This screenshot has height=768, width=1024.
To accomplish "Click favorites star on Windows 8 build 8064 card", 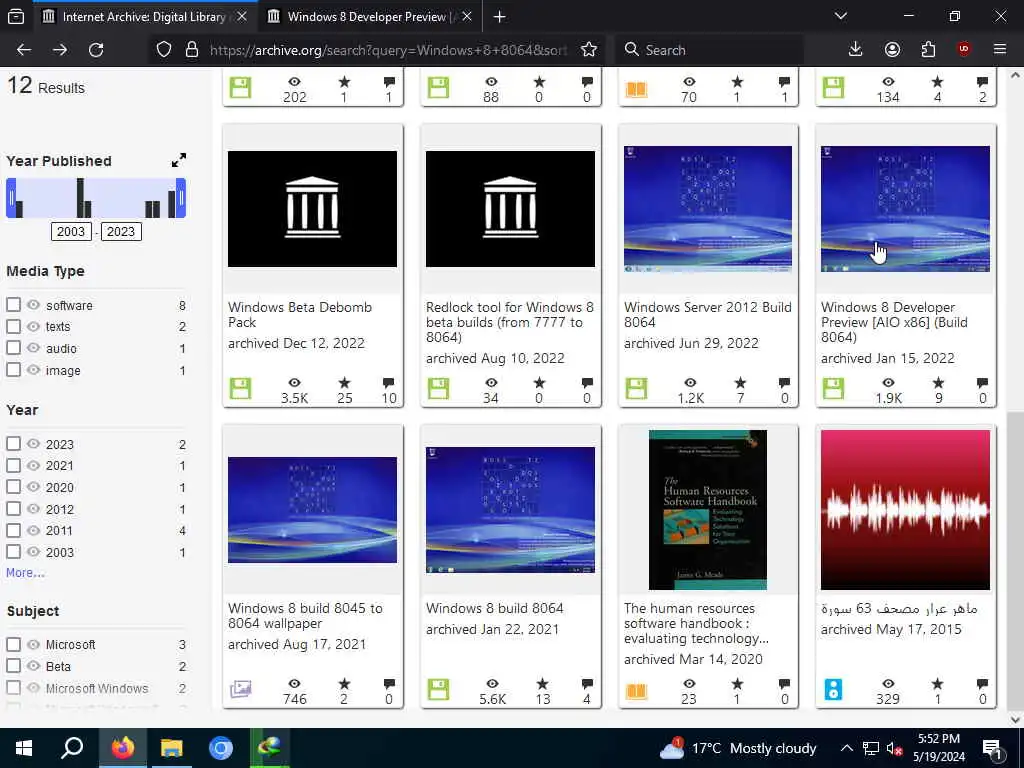I will click(x=542, y=684).
